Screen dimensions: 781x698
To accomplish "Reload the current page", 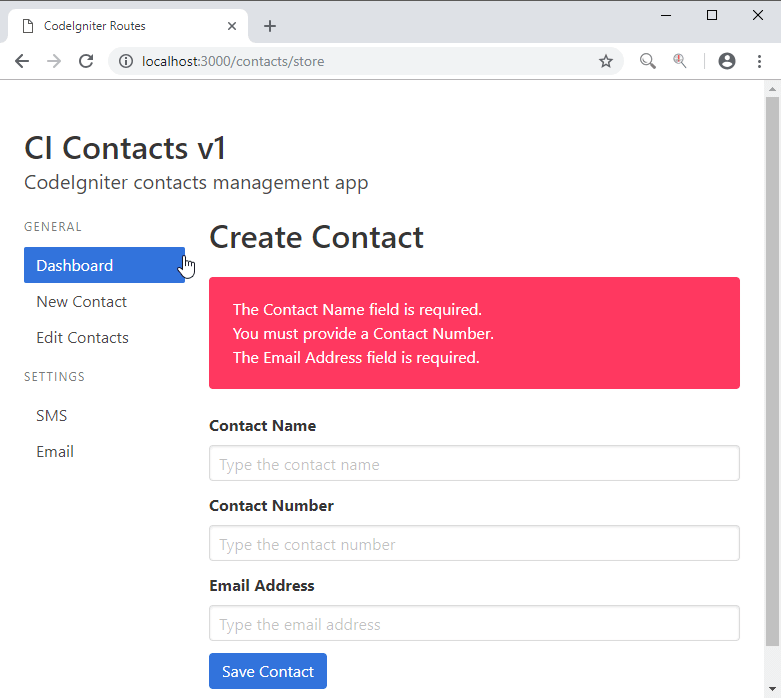I will click(86, 61).
